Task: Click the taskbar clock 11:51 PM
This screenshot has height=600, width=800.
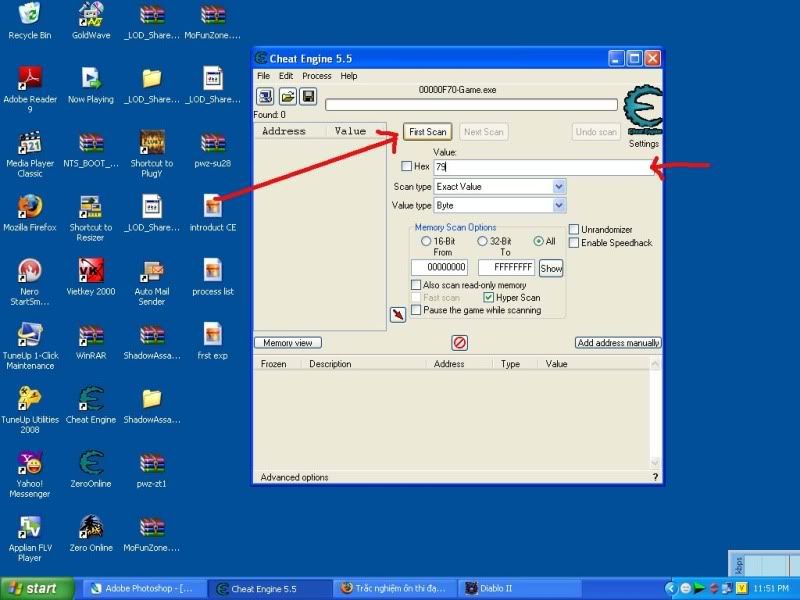Action: [x=771, y=589]
